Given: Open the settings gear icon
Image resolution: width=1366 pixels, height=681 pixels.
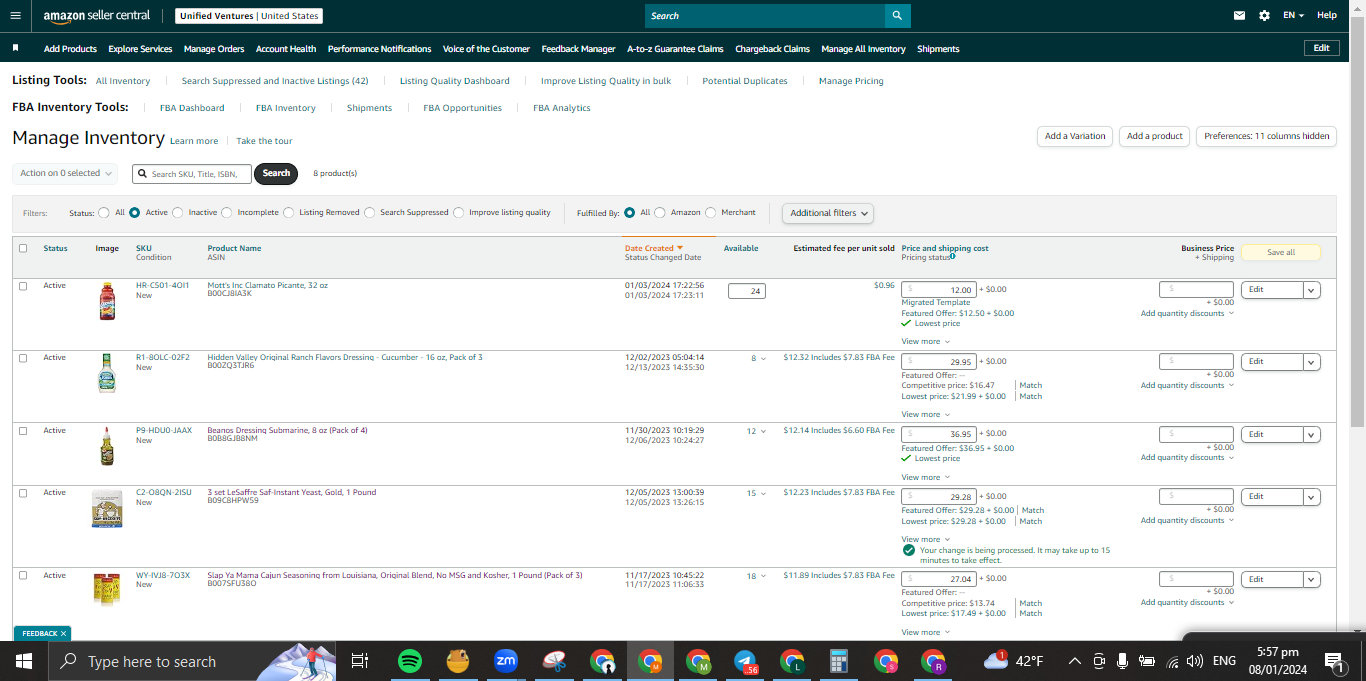Looking at the screenshot, I should 1264,16.
